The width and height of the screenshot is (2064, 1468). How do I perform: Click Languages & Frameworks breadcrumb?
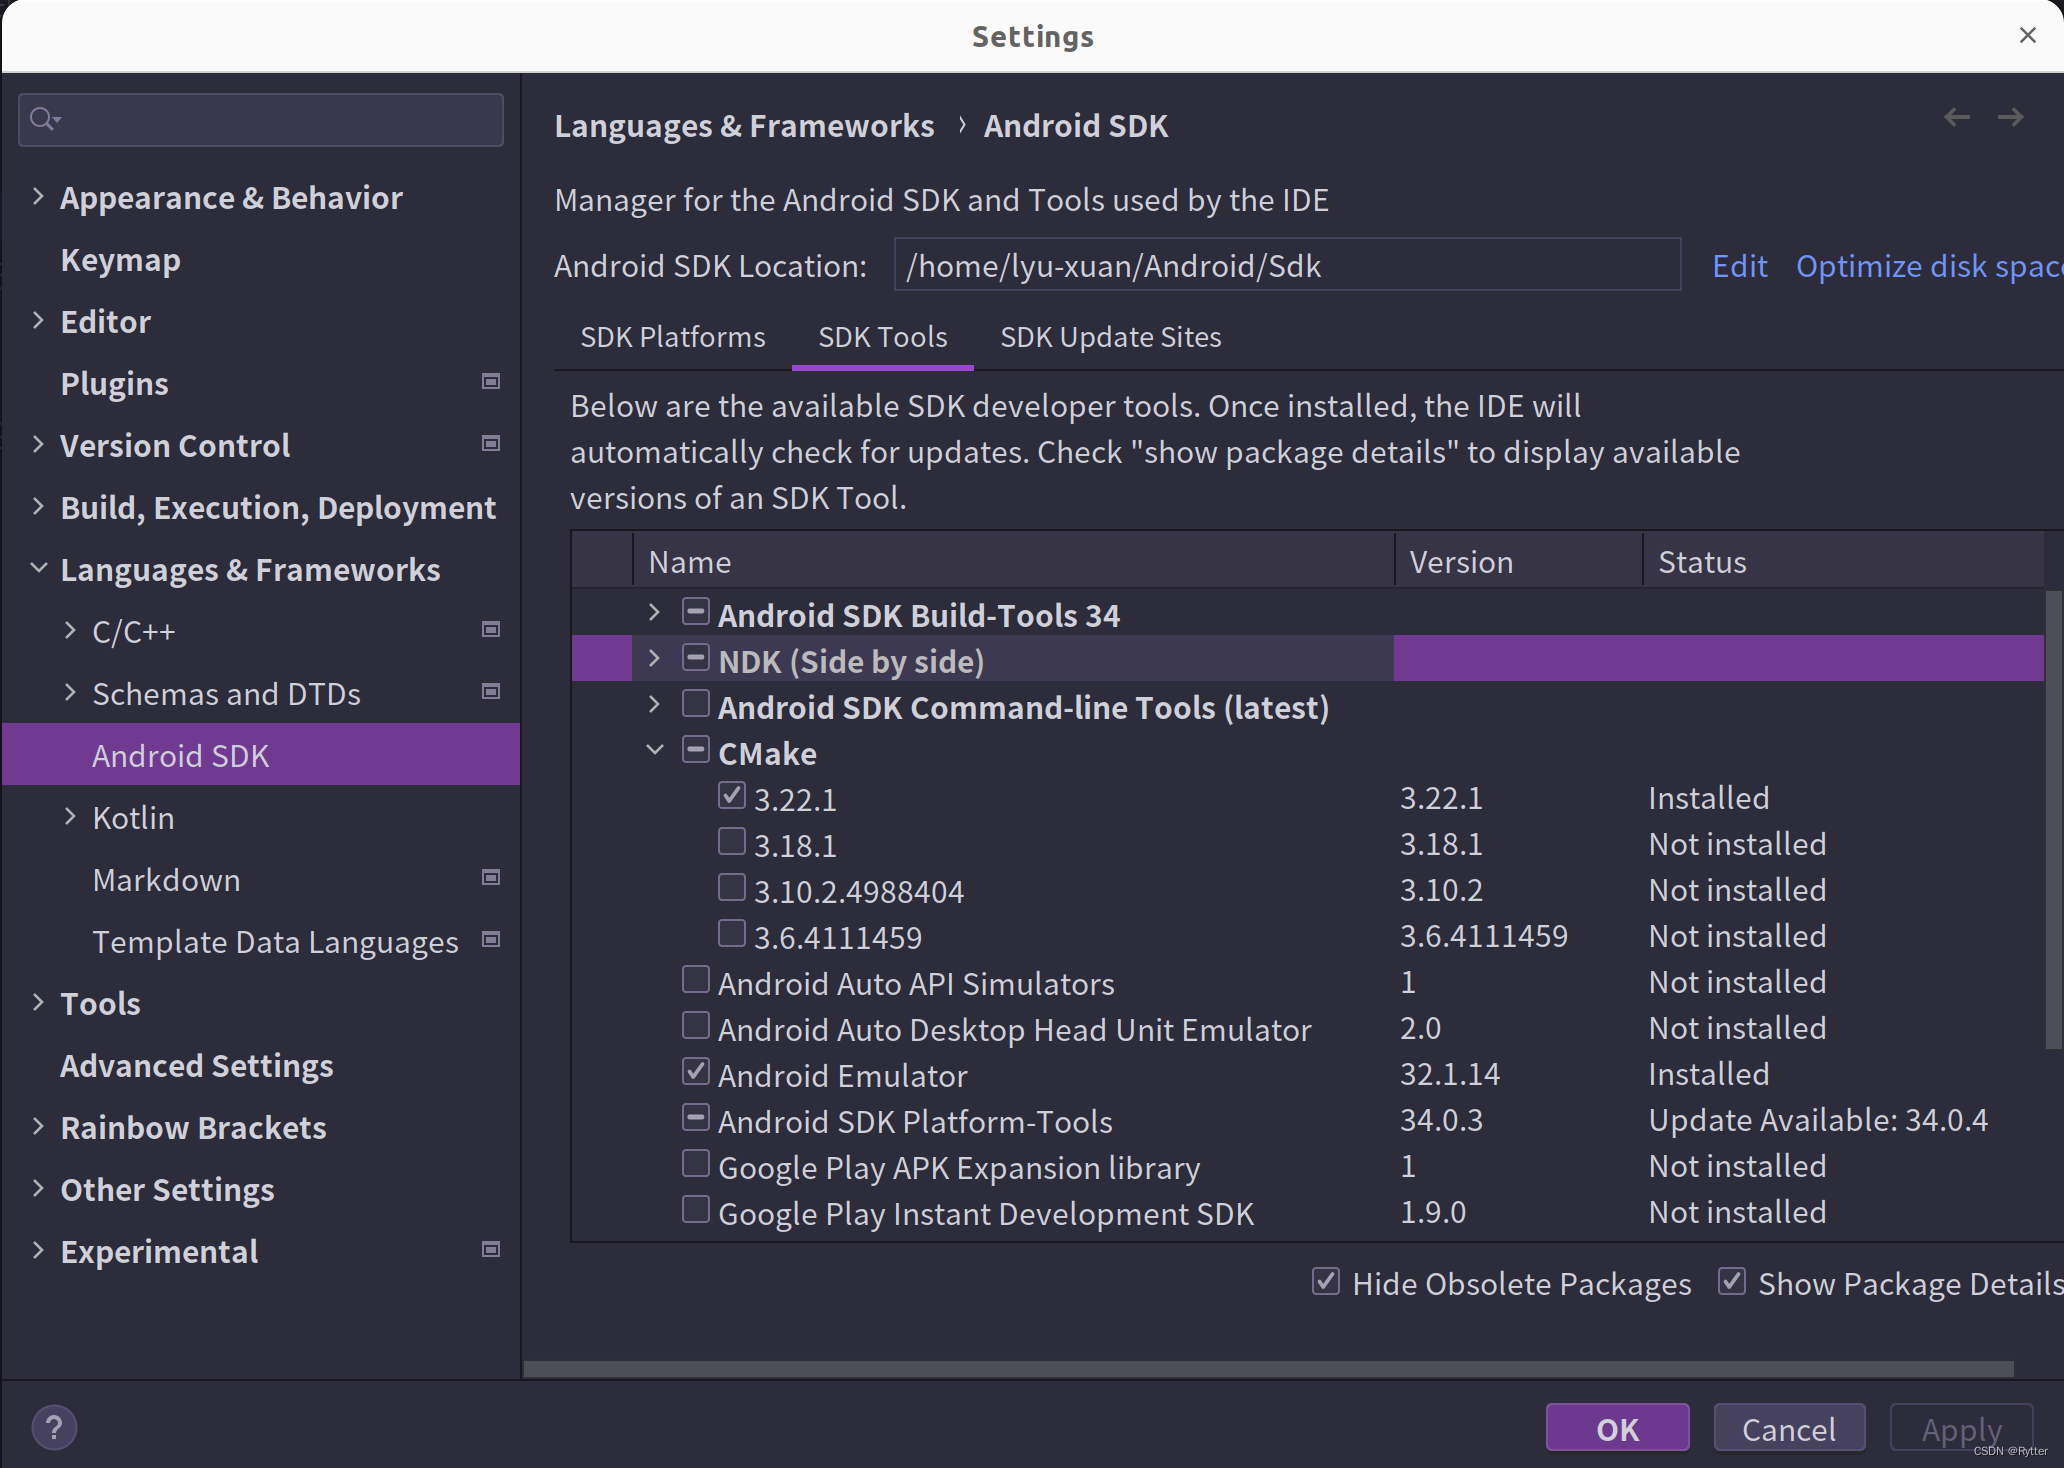click(744, 126)
